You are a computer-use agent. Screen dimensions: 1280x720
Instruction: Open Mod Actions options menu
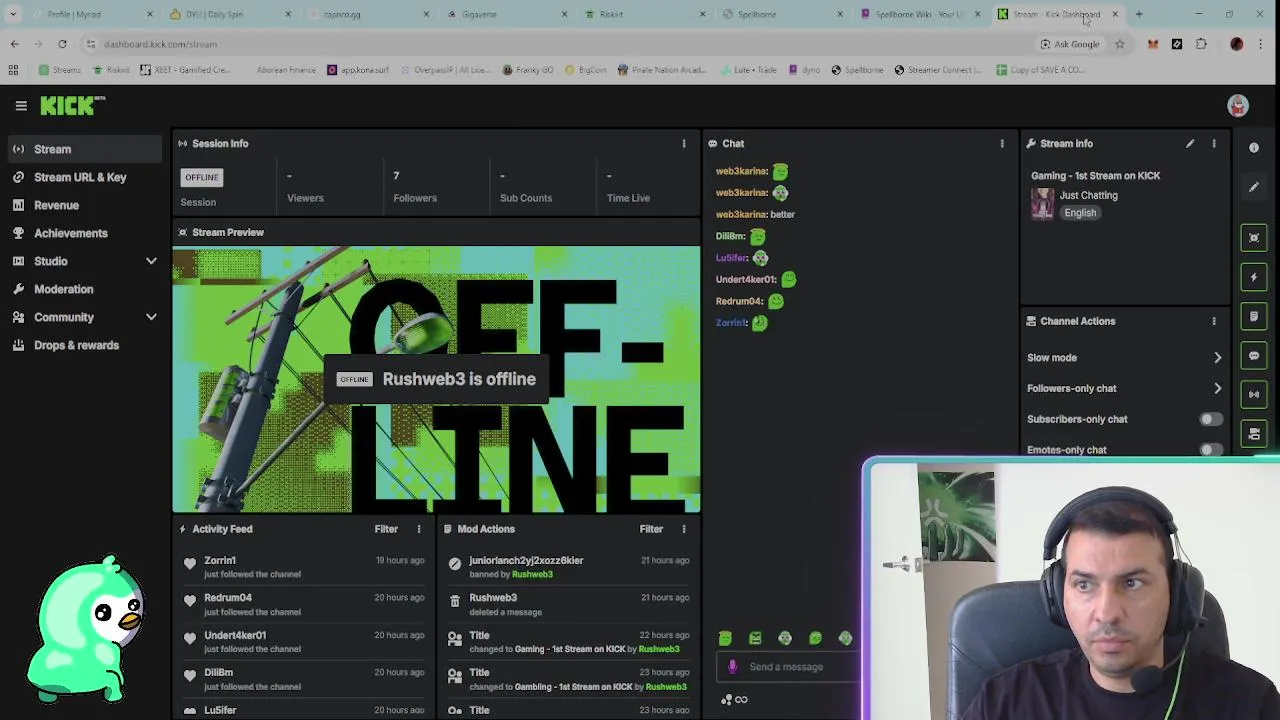pyautogui.click(x=684, y=529)
